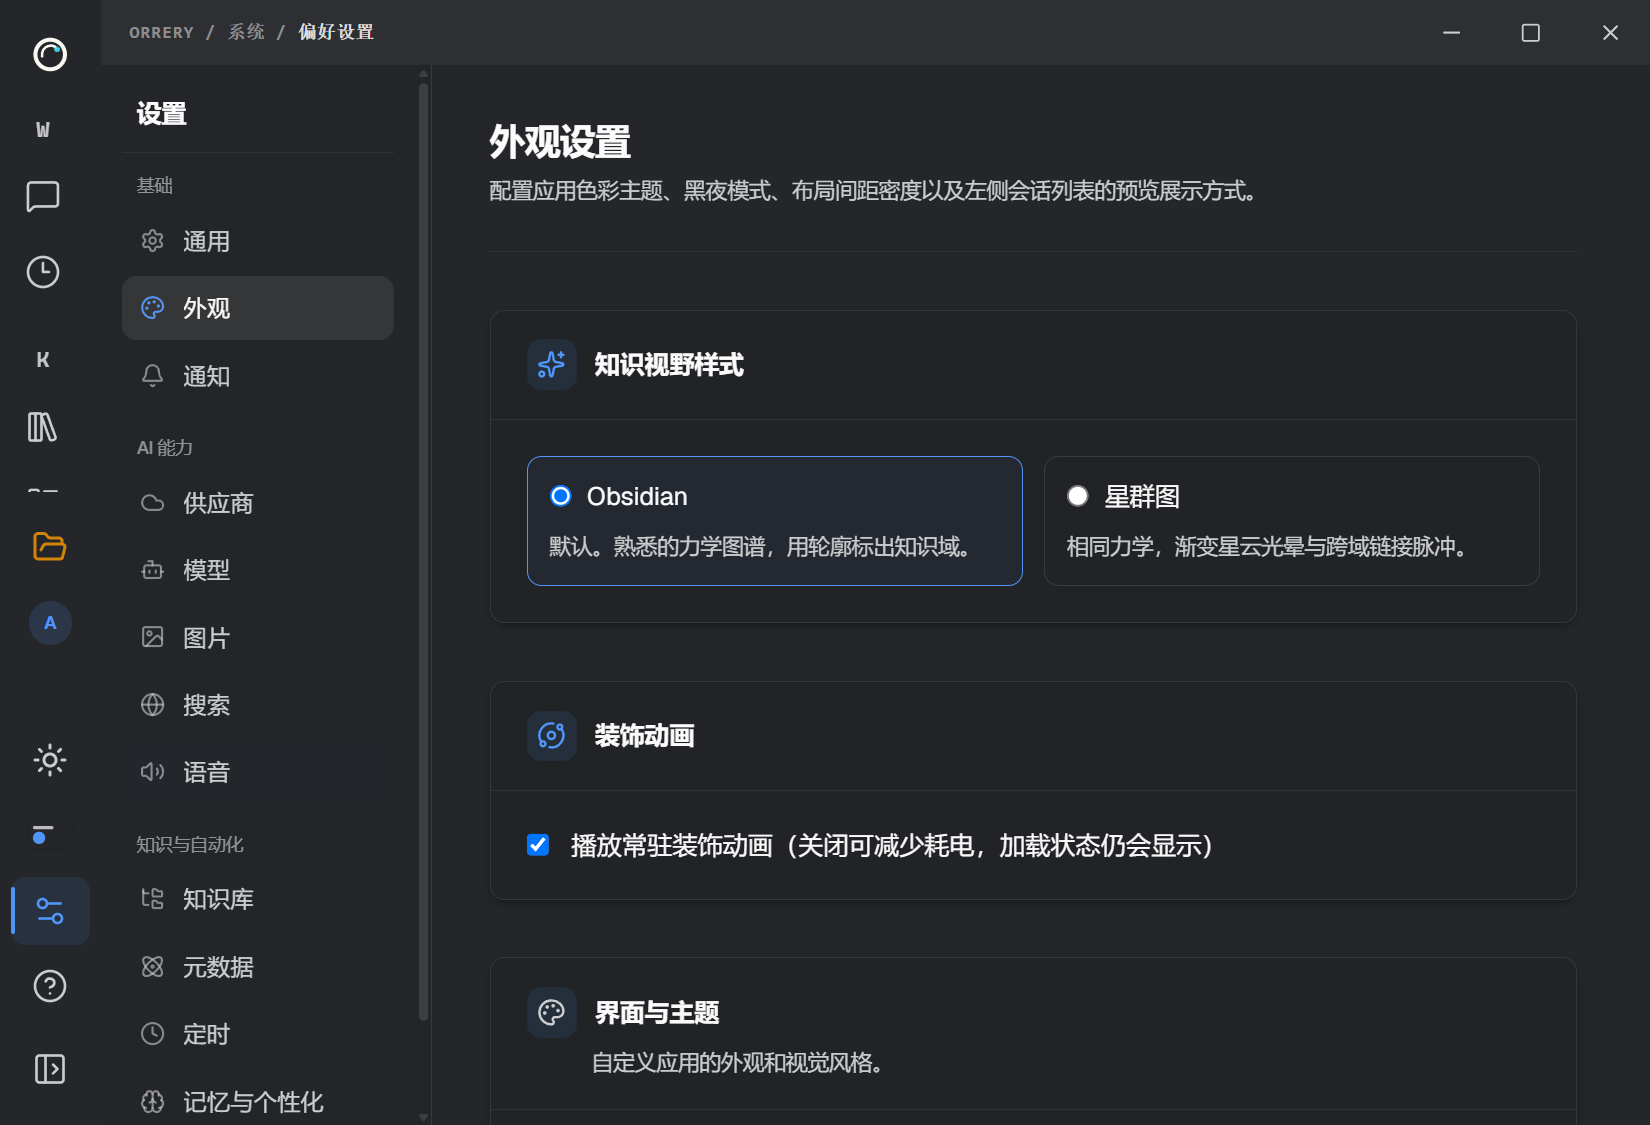Click the 设置 sidebar title

pyautogui.click(x=161, y=114)
